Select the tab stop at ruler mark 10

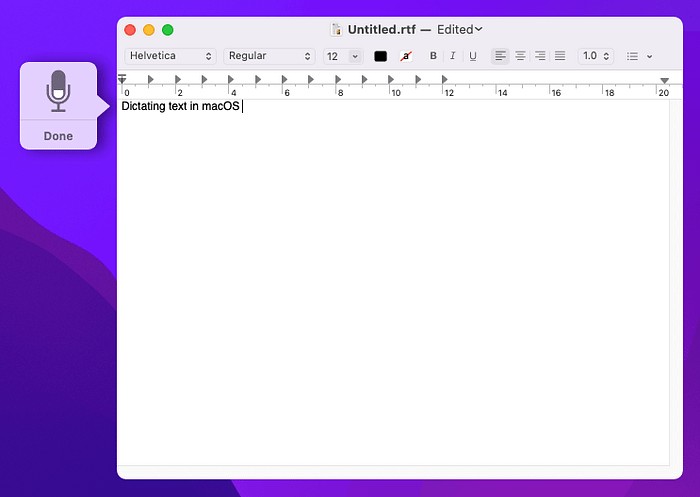point(391,79)
